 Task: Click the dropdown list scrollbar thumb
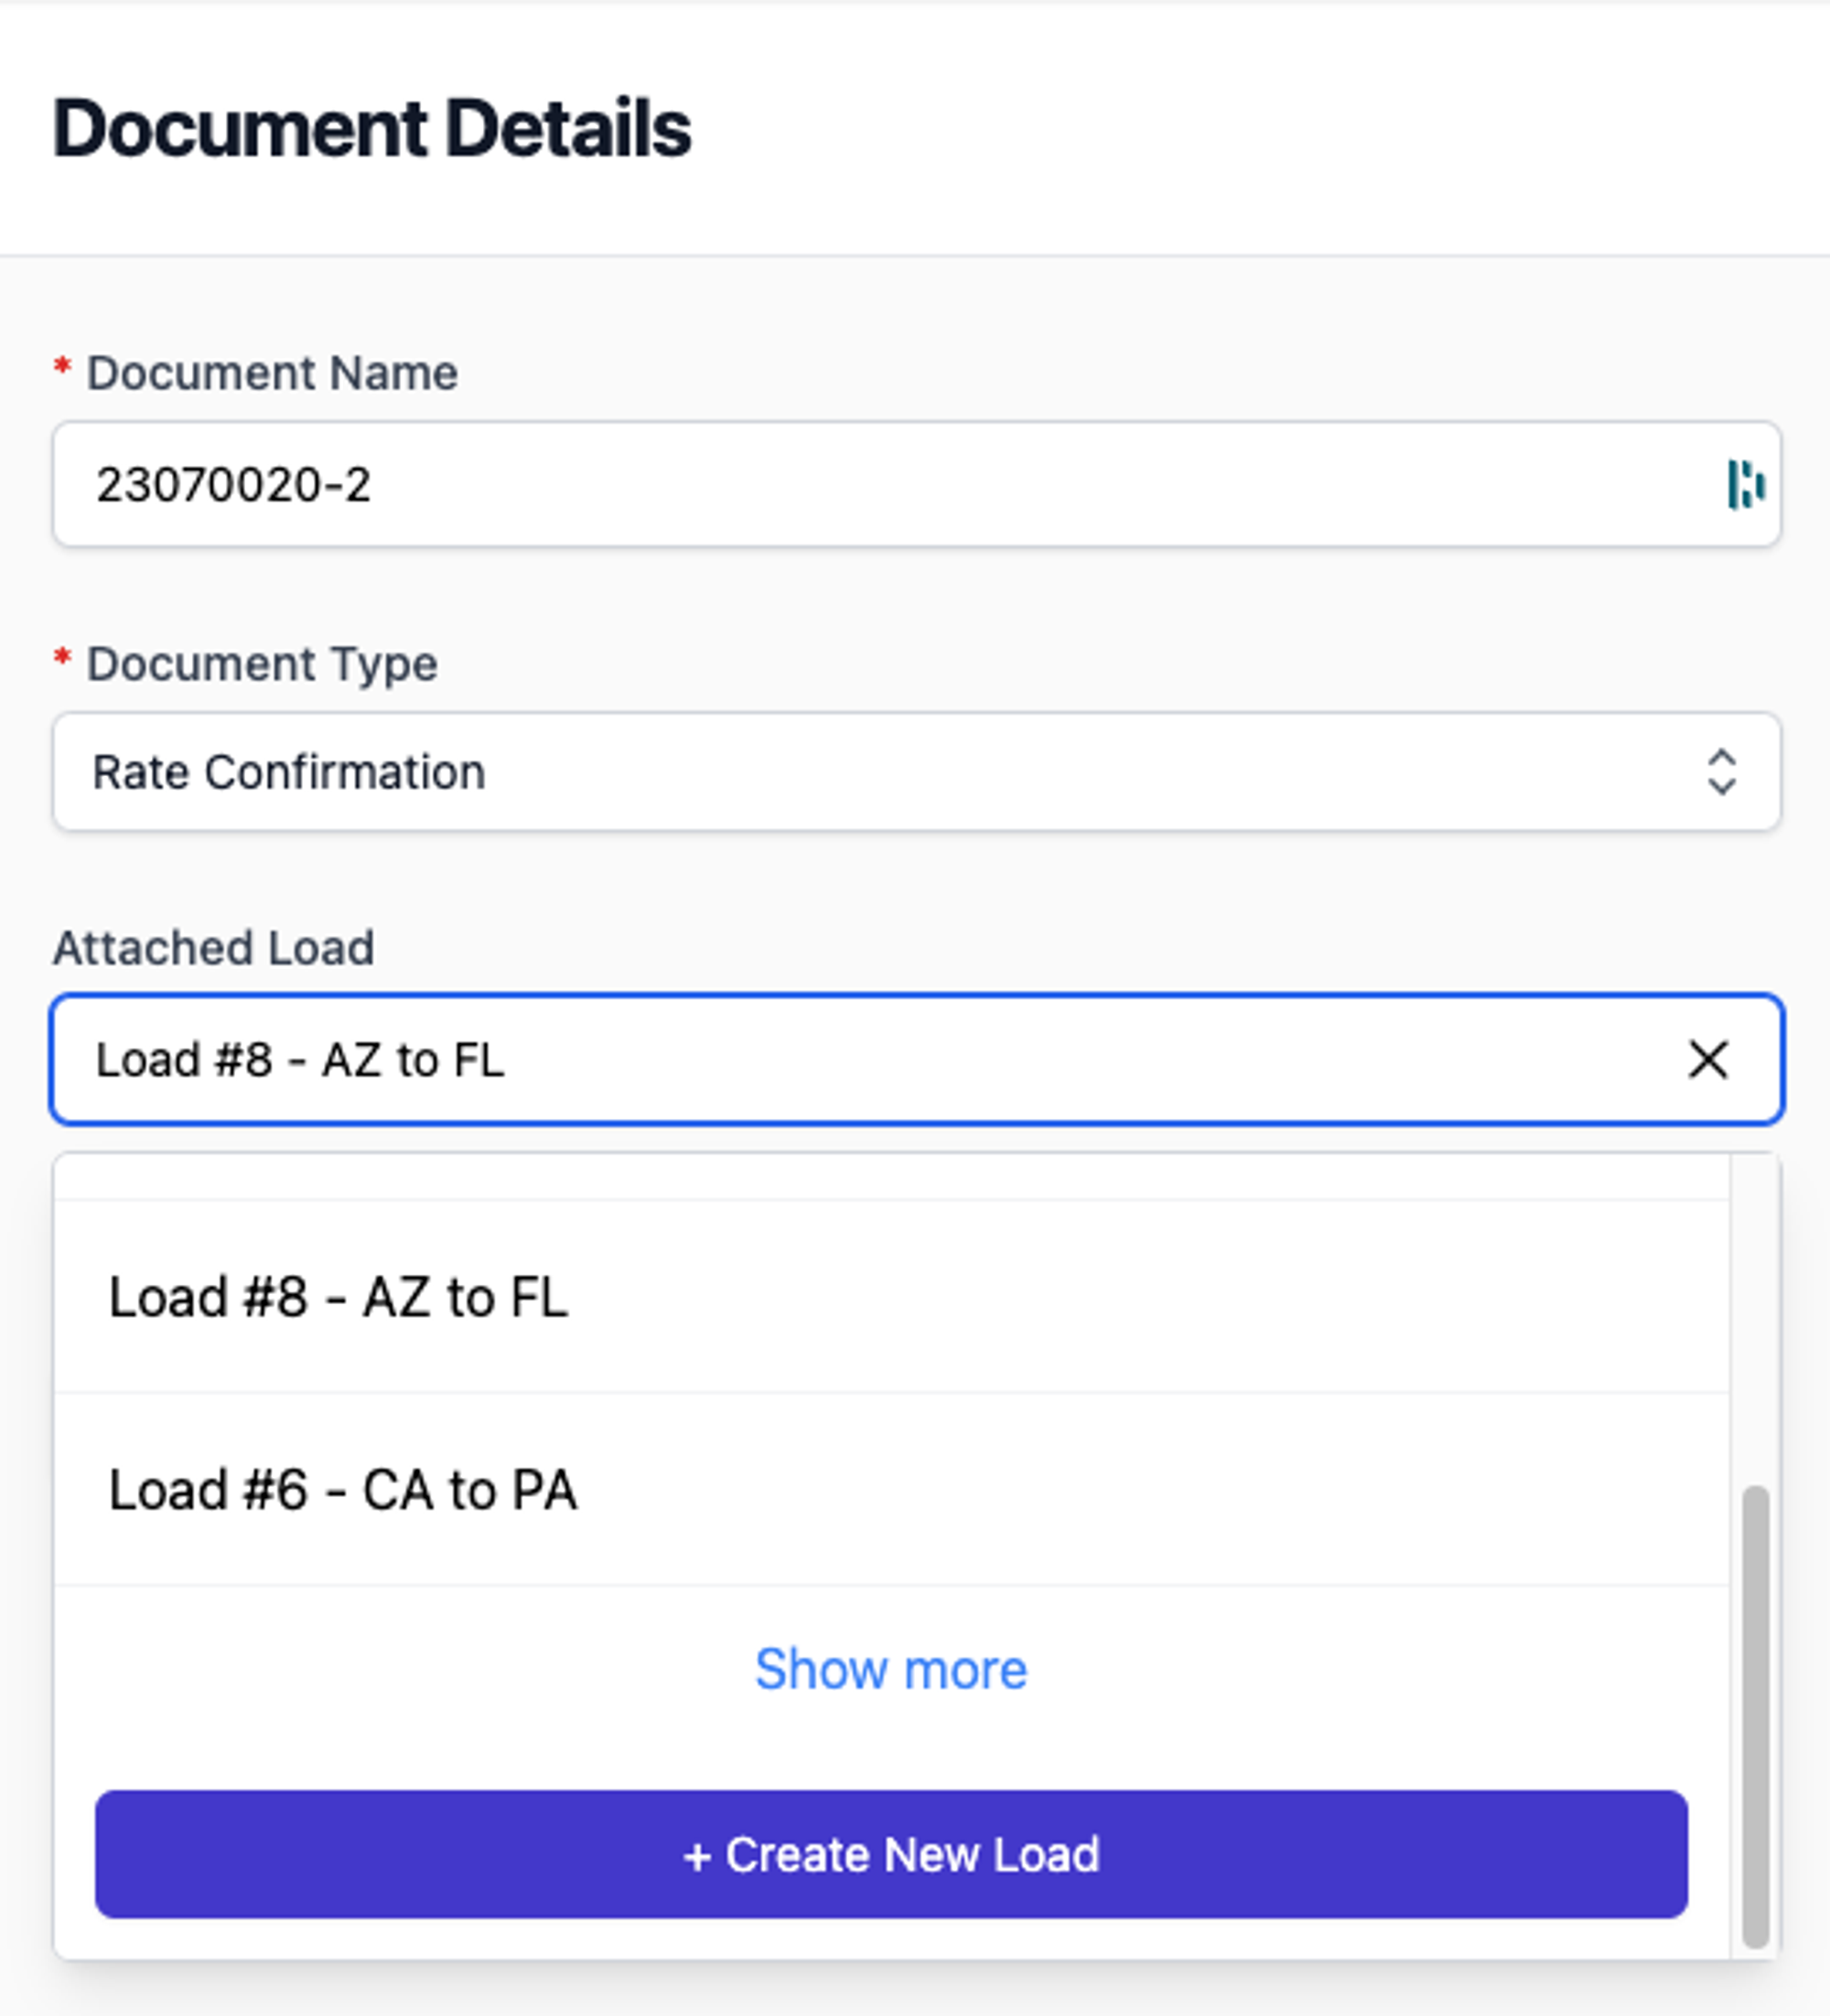pos(1755,1717)
